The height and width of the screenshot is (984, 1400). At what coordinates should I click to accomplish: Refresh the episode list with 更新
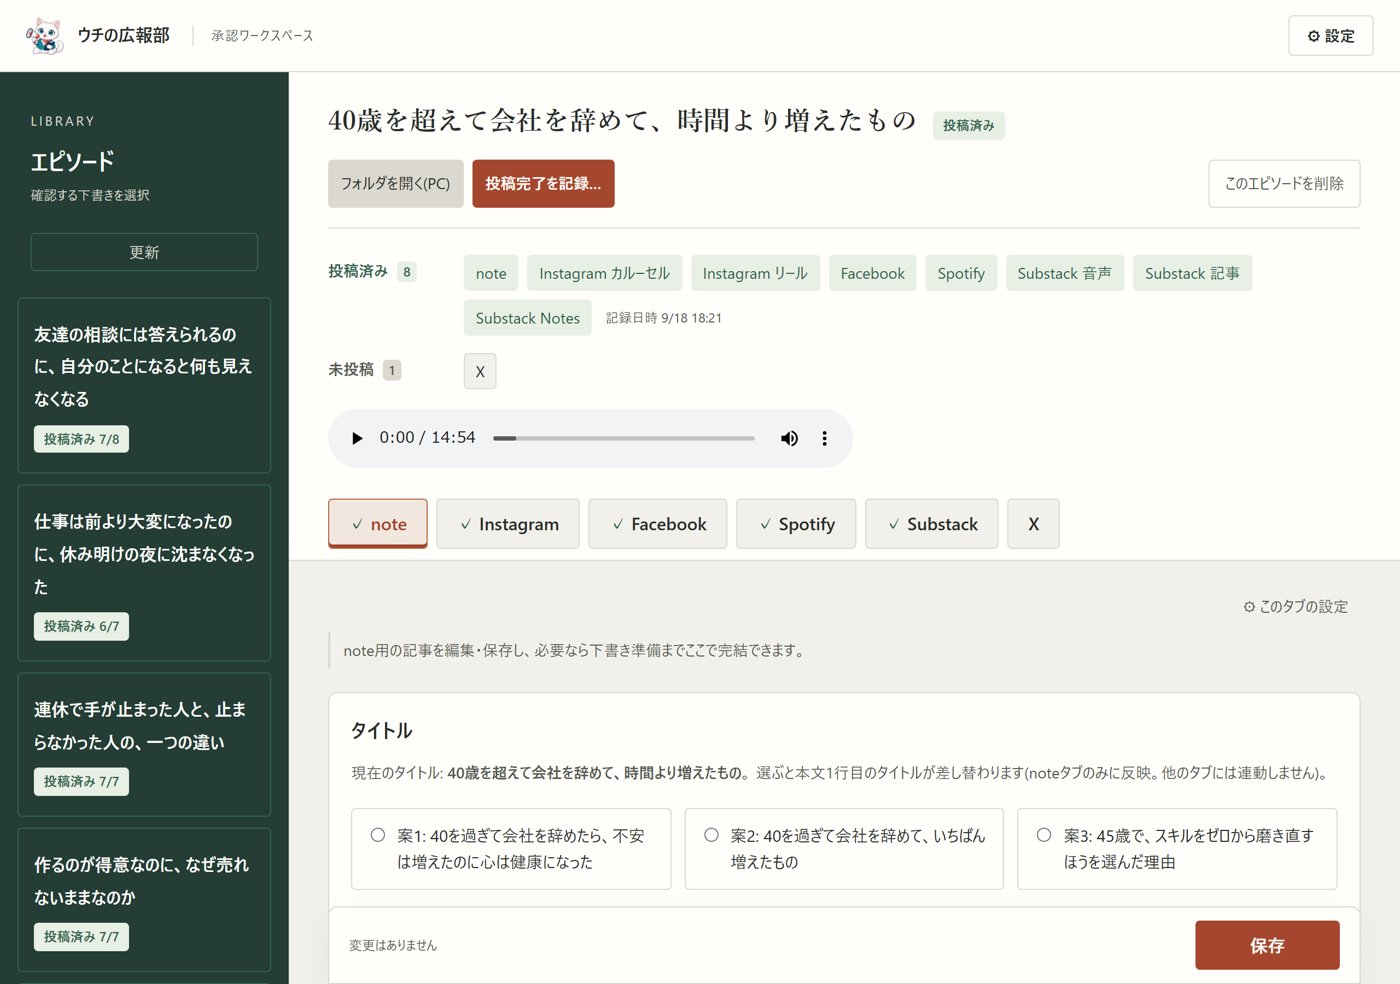click(144, 252)
